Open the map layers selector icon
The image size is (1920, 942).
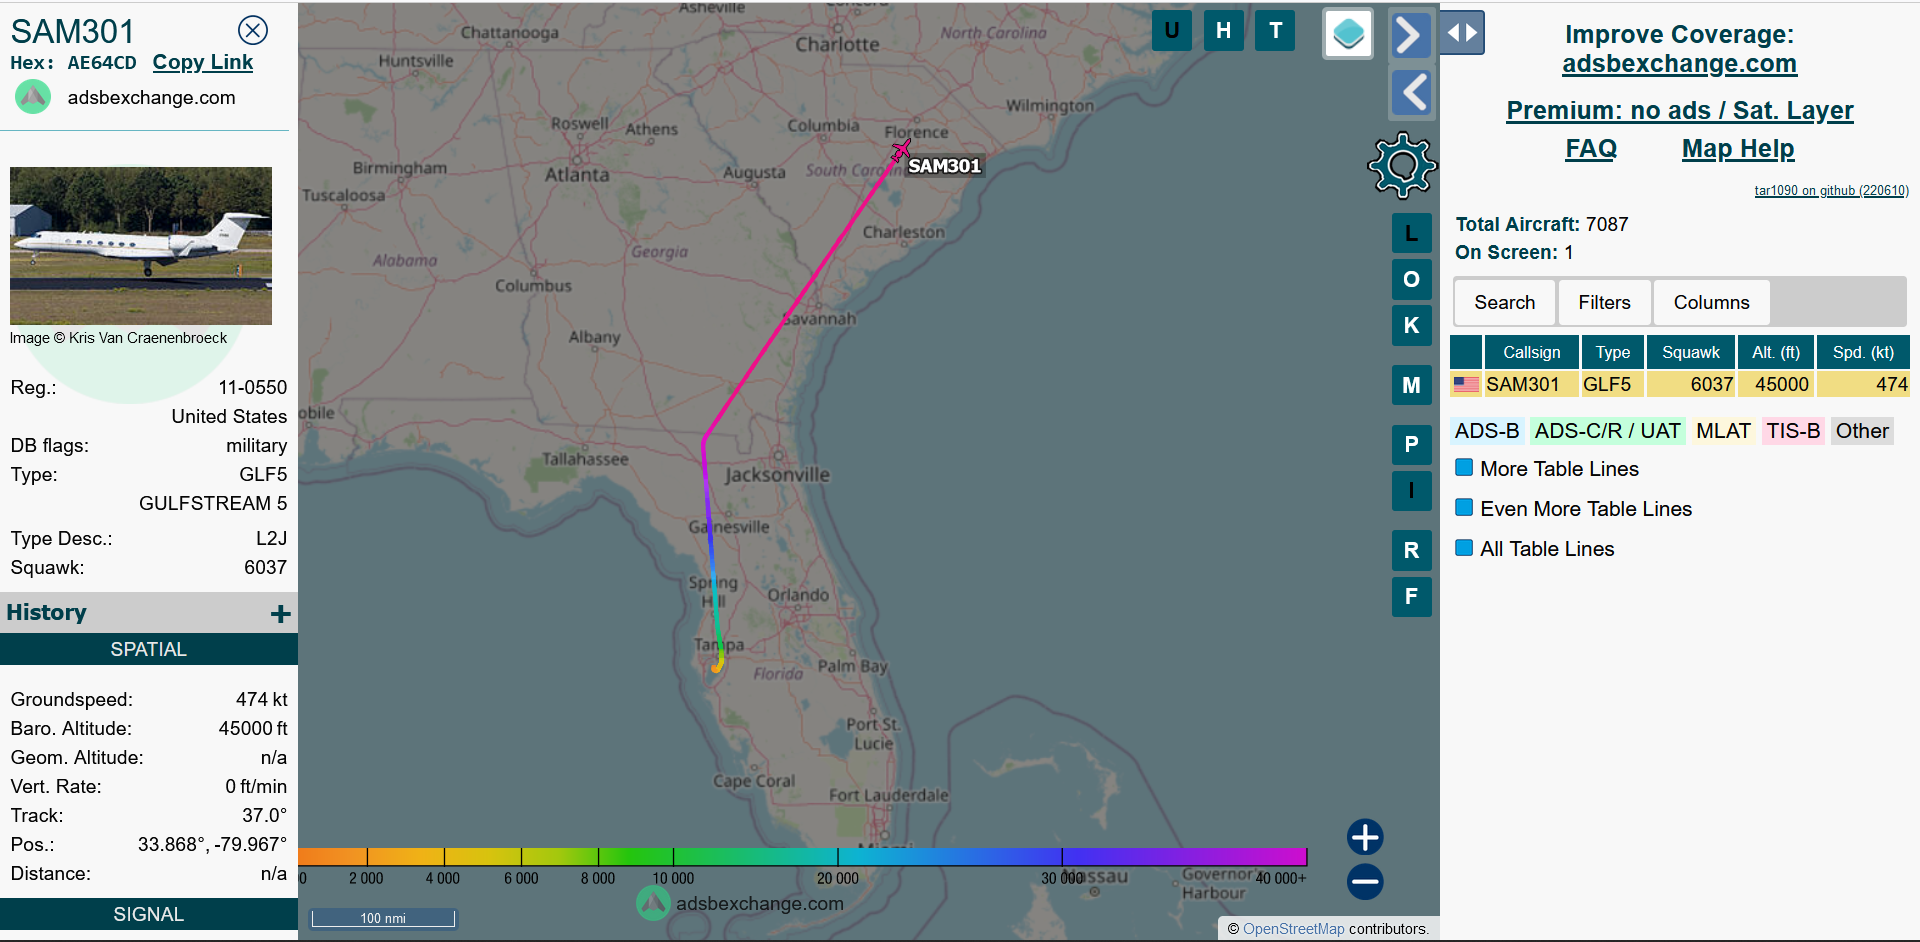(x=1348, y=34)
